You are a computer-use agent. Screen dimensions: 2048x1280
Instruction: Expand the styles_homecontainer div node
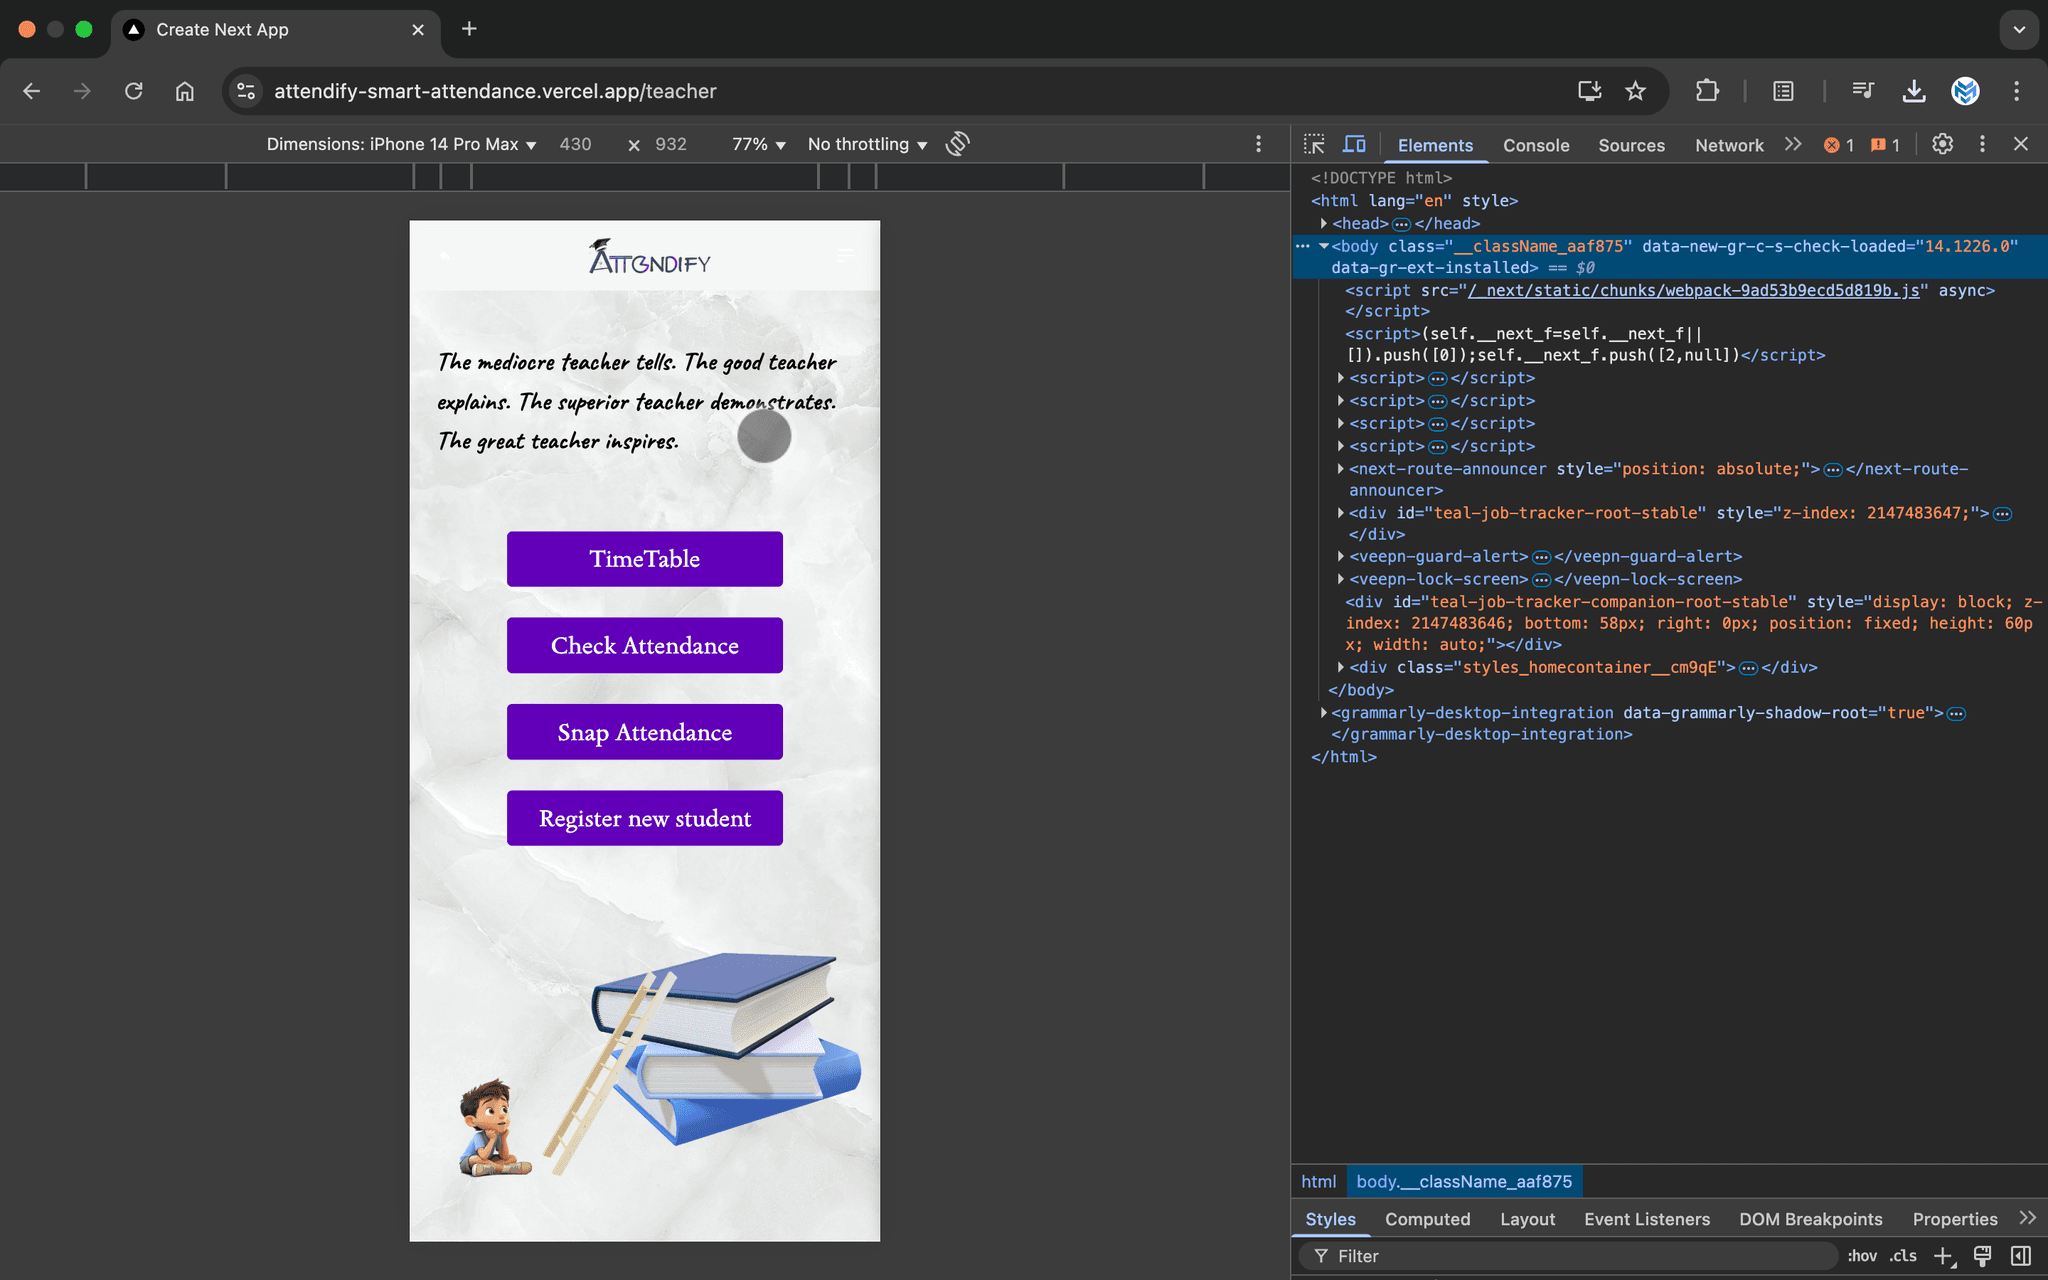click(1340, 667)
